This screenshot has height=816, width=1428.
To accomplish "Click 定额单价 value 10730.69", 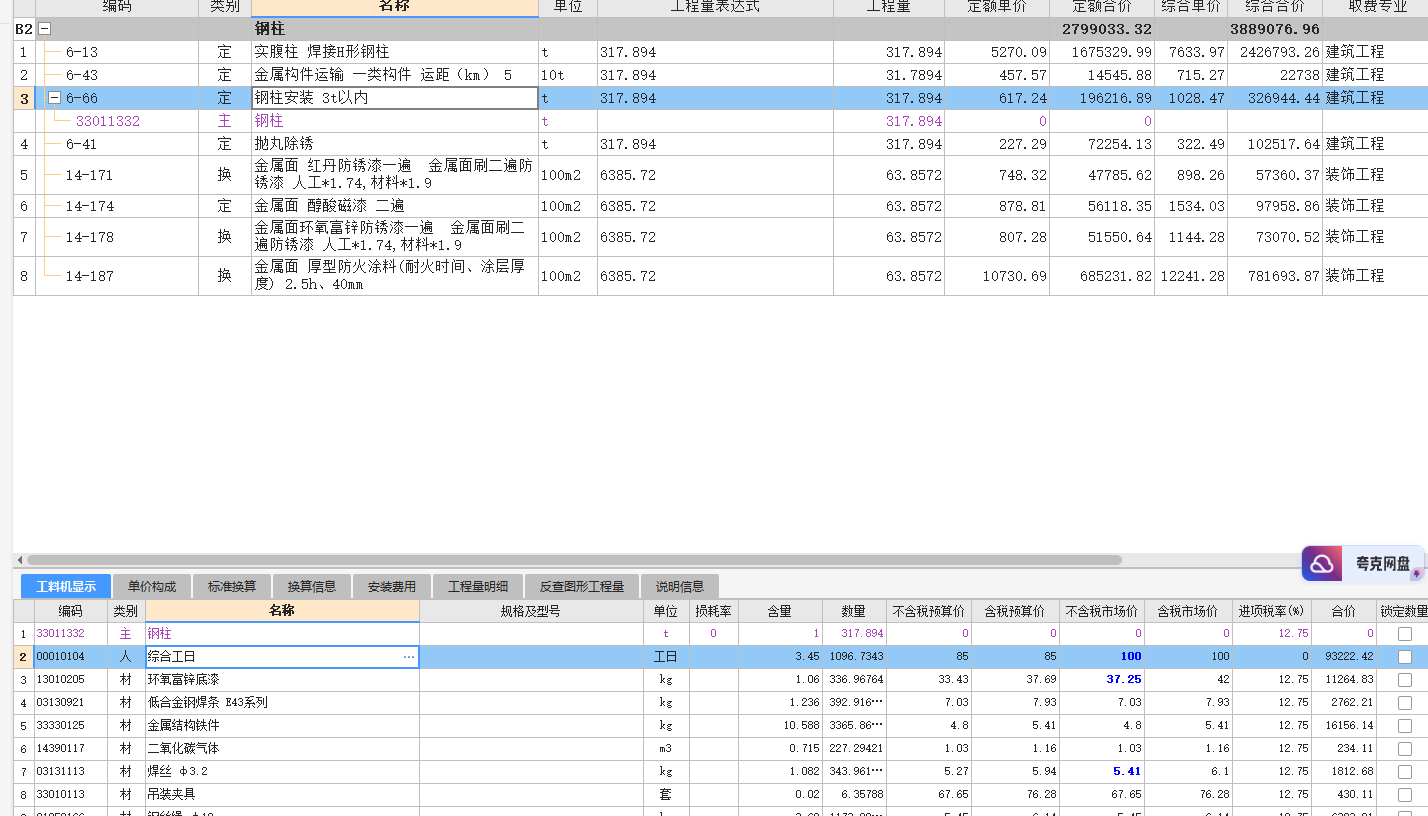I will 1014,276.
